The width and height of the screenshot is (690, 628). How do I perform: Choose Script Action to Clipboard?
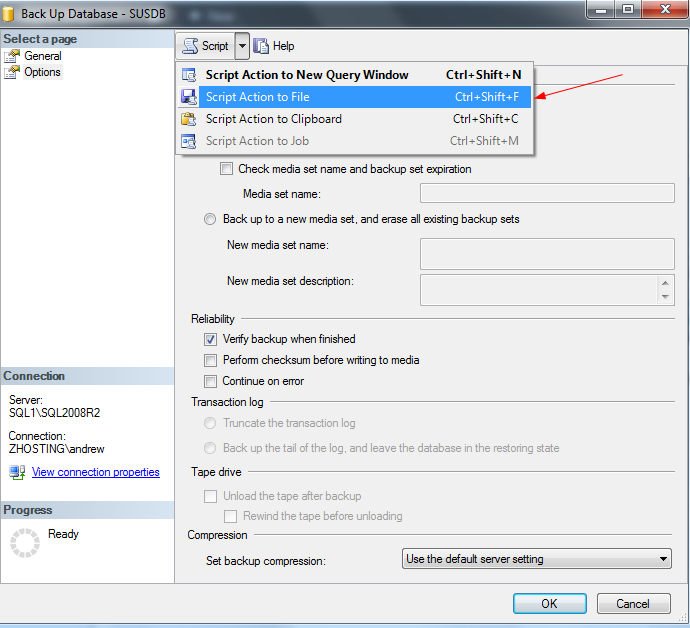(x=355, y=119)
